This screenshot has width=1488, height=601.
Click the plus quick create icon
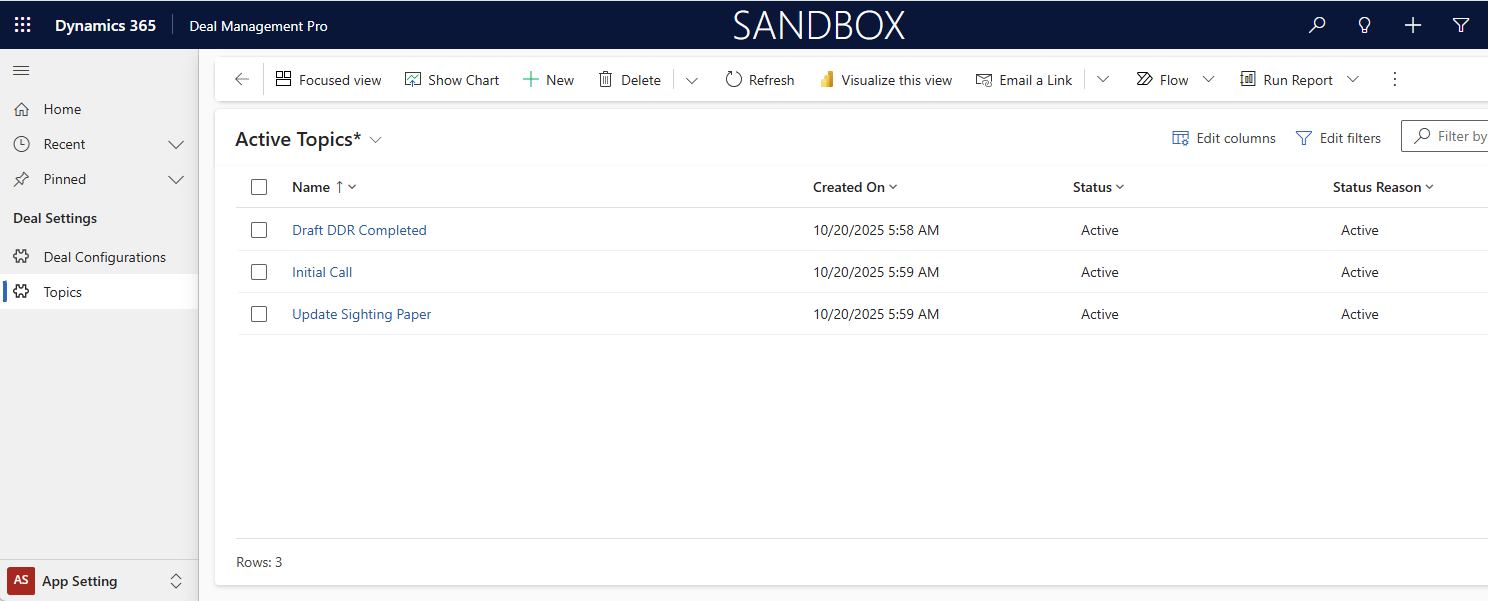(x=1412, y=25)
